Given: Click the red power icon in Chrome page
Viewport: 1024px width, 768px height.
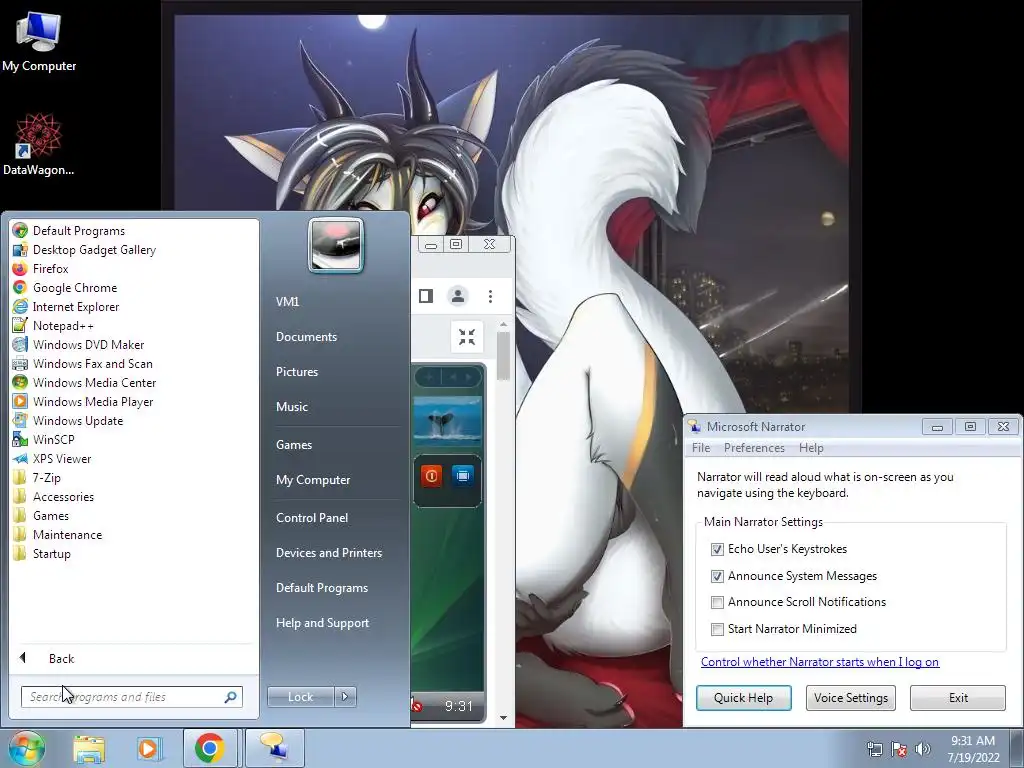Looking at the screenshot, I should pyautogui.click(x=432, y=476).
